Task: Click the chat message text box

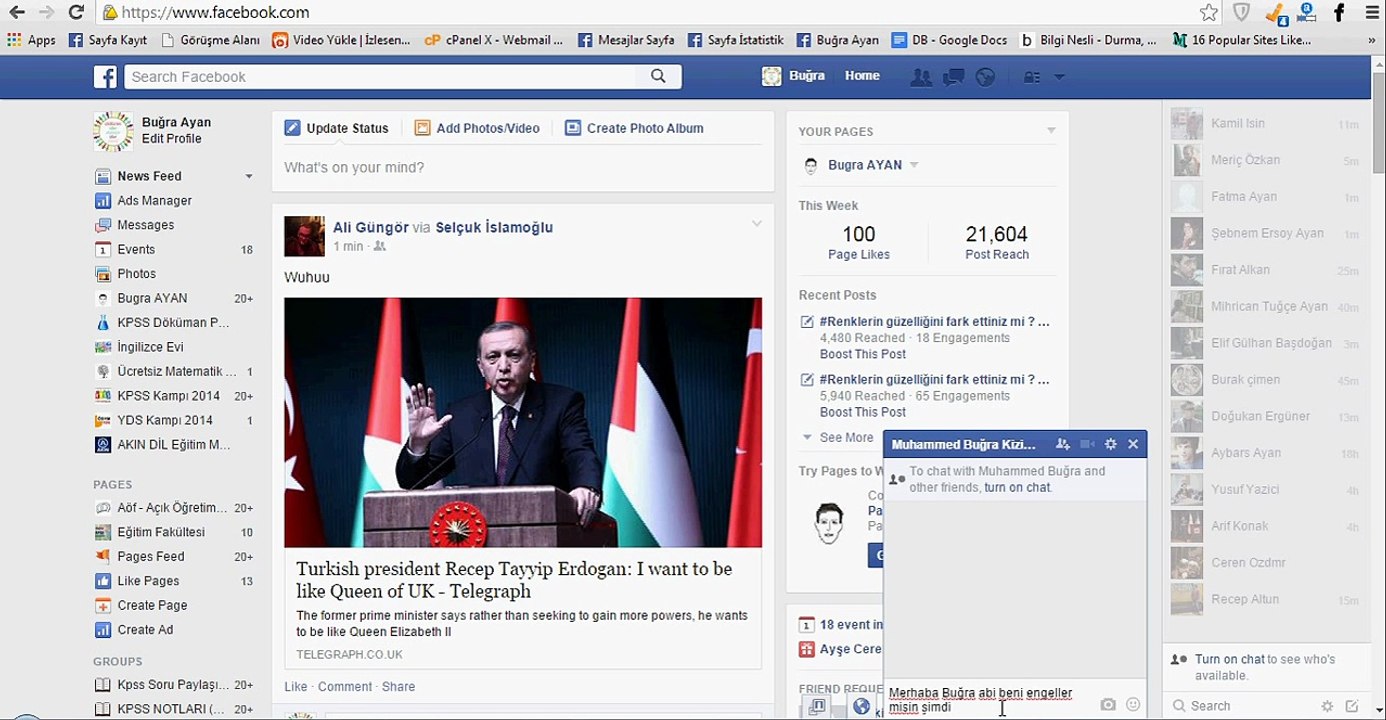Action: (x=990, y=700)
